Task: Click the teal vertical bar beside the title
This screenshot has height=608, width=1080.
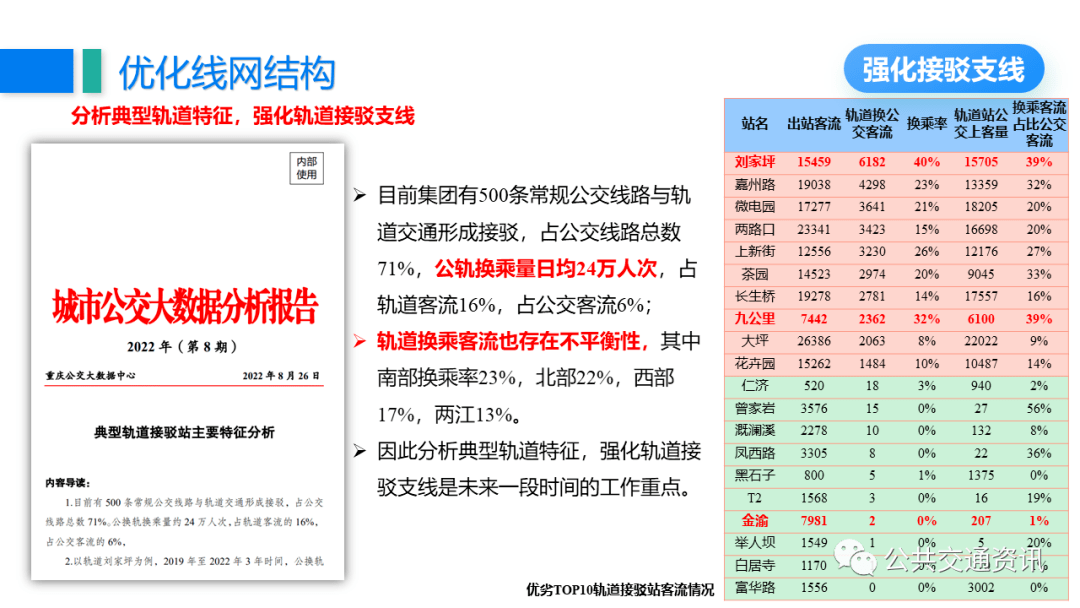Action: [x=91, y=70]
